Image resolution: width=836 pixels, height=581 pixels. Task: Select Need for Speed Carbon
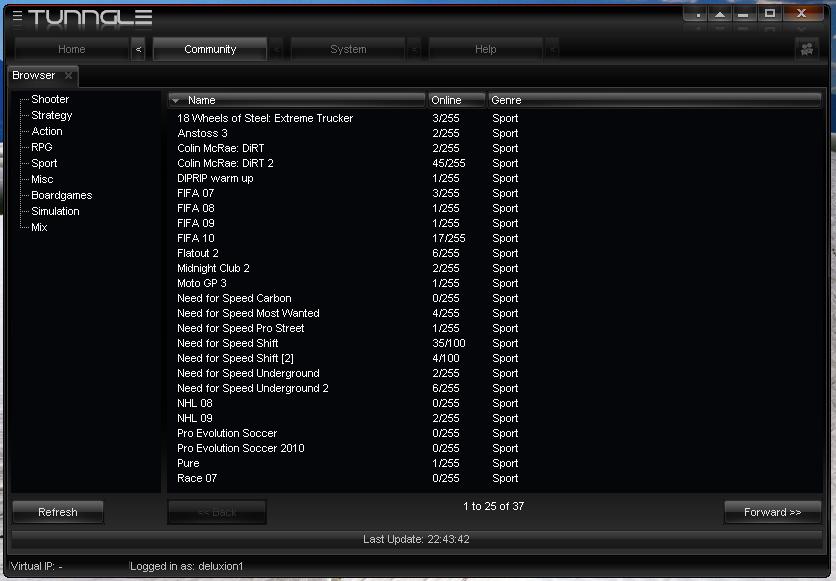coord(495,298)
